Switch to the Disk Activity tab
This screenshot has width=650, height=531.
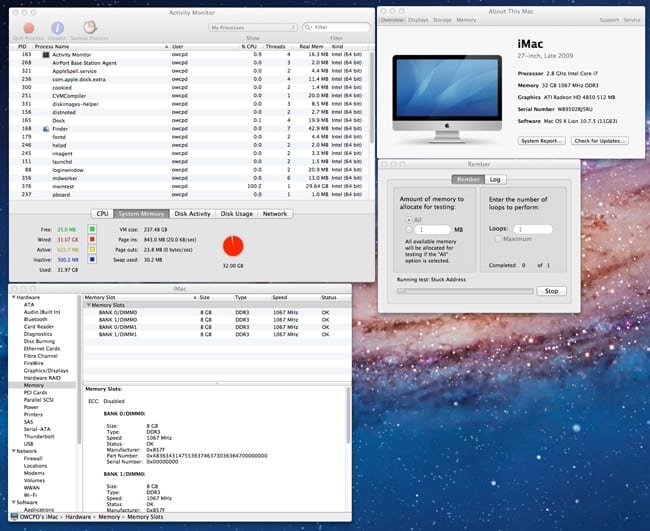pyautogui.click(x=192, y=213)
